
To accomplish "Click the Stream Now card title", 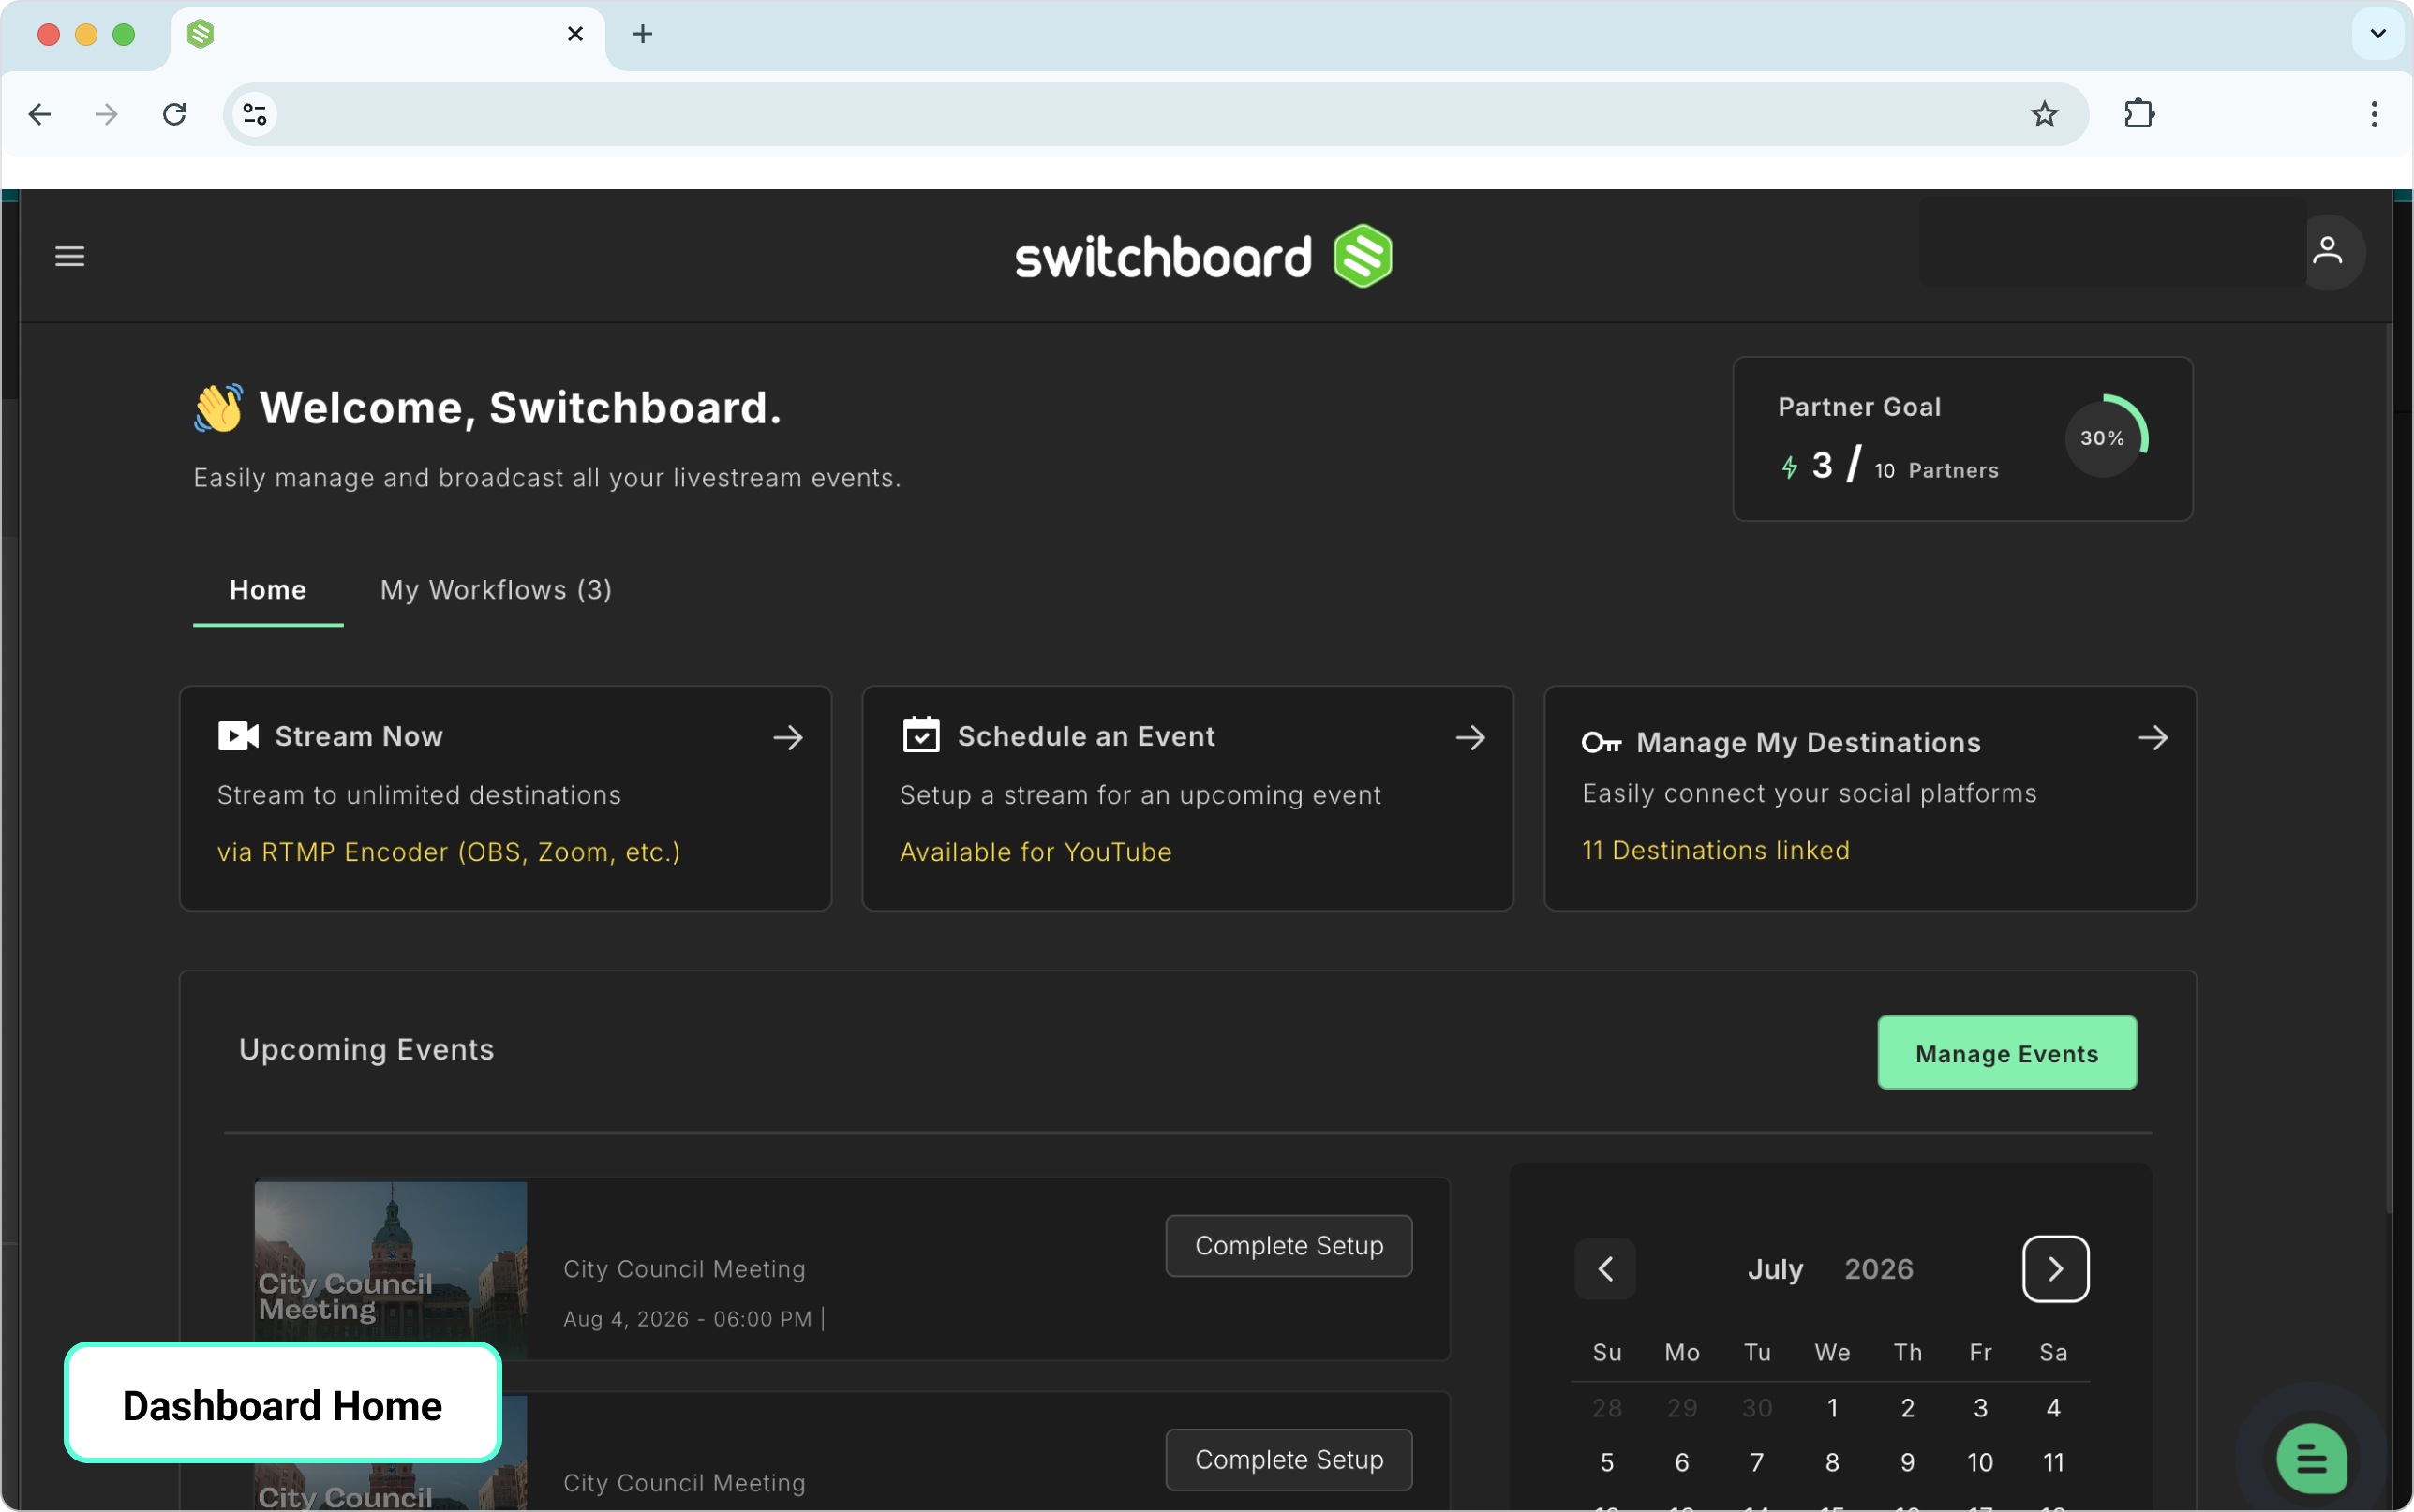I will (359, 736).
